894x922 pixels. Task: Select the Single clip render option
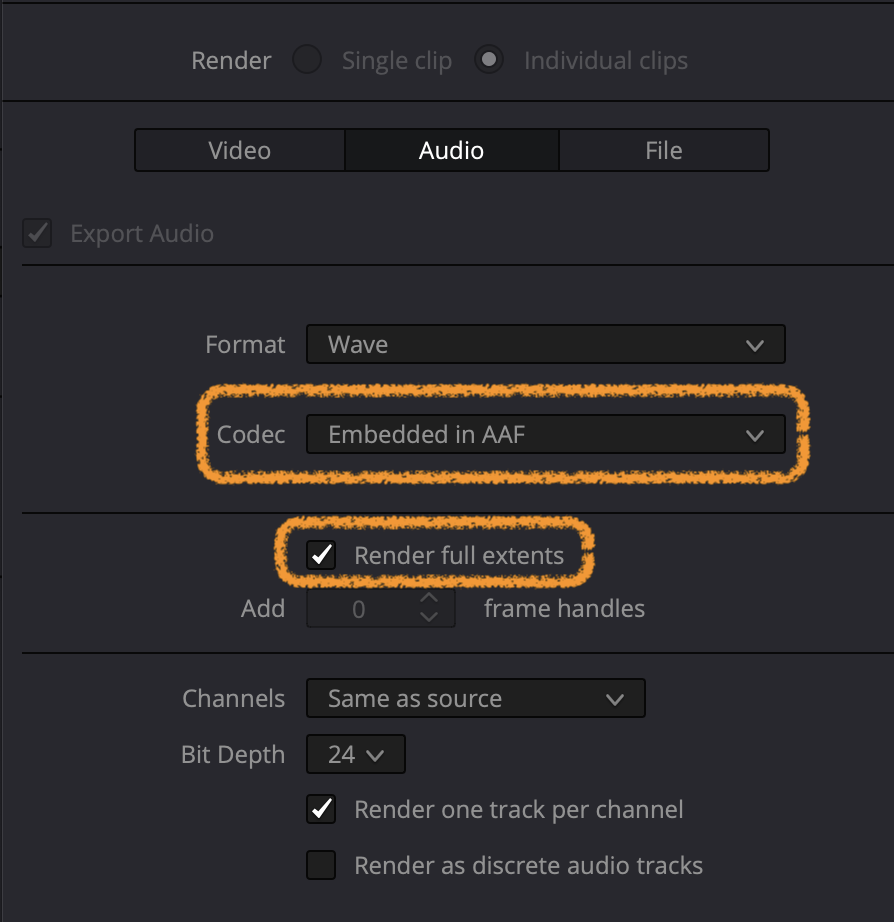coord(307,59)
